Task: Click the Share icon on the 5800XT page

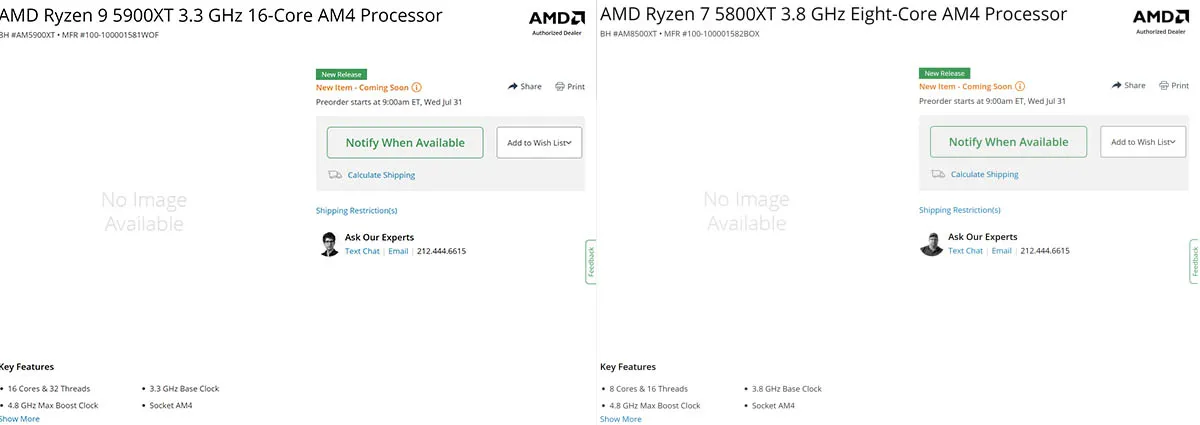Action: click(x=1117, y=85)
